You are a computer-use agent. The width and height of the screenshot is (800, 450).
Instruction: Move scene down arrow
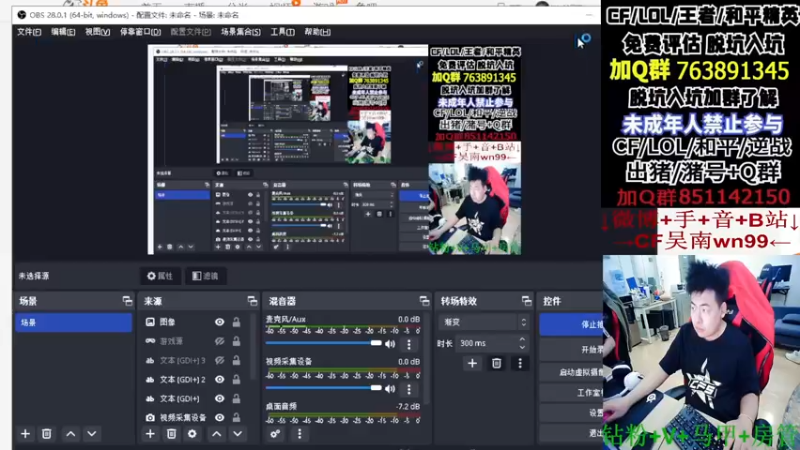click(x=92, y=434)
